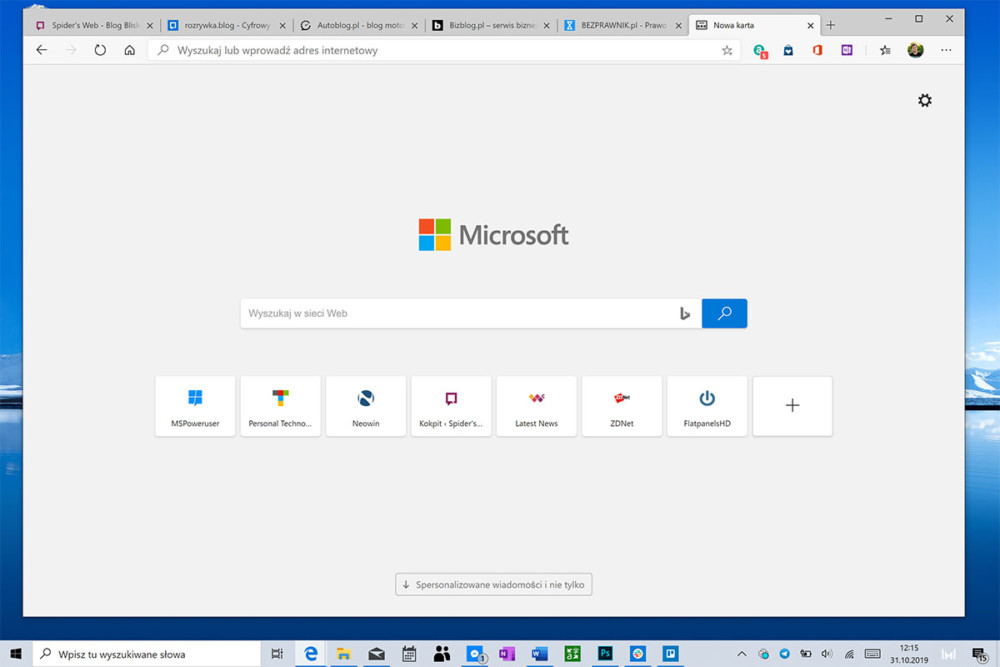Open the network status tray icon
The height and width of the screenshot is (667, 1000).
click(849, 654)
